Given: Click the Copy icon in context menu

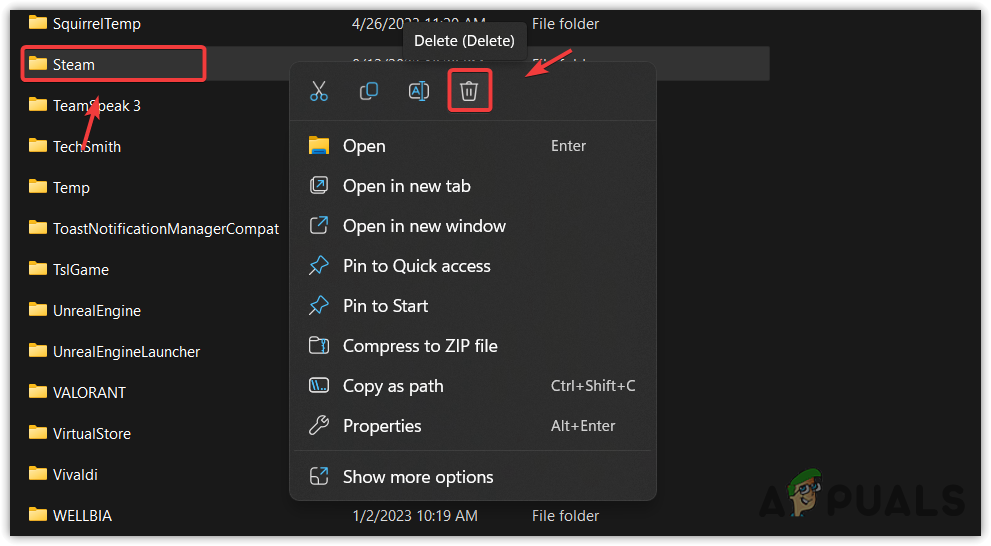Looking at the screenshot, I should tap(369, 92).
